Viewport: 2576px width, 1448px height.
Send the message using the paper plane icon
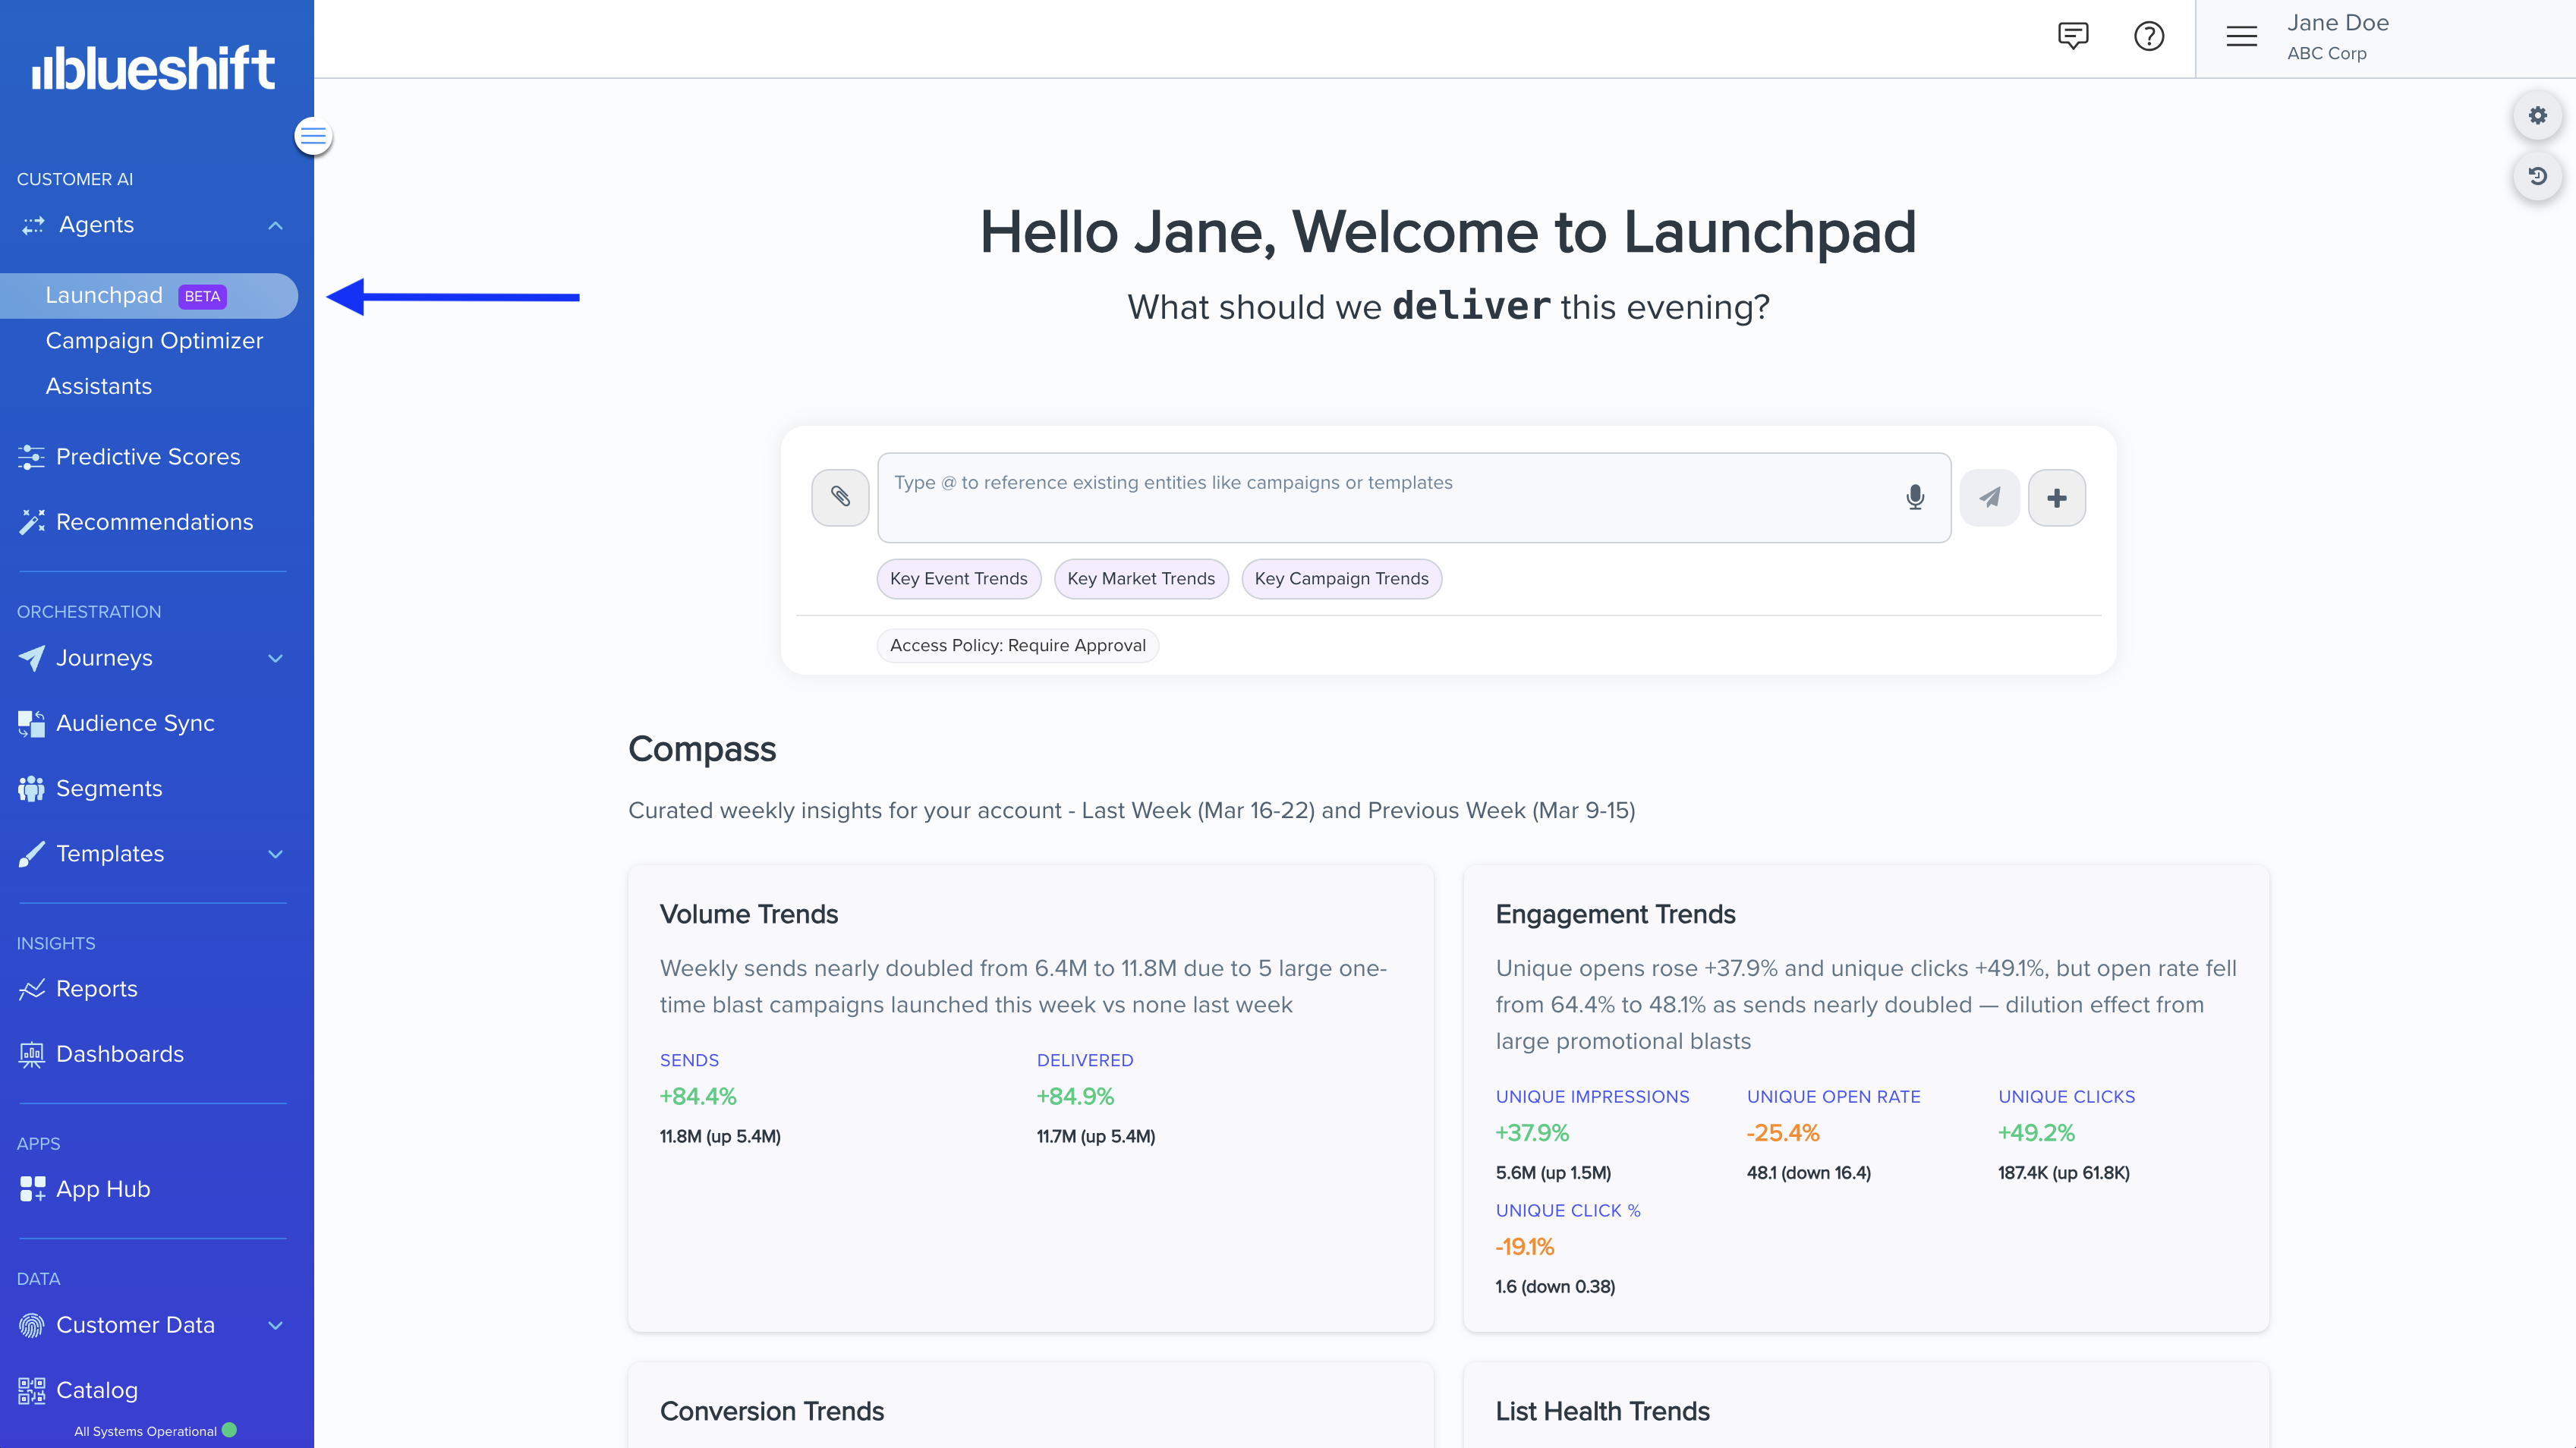tap(1989, 497)
